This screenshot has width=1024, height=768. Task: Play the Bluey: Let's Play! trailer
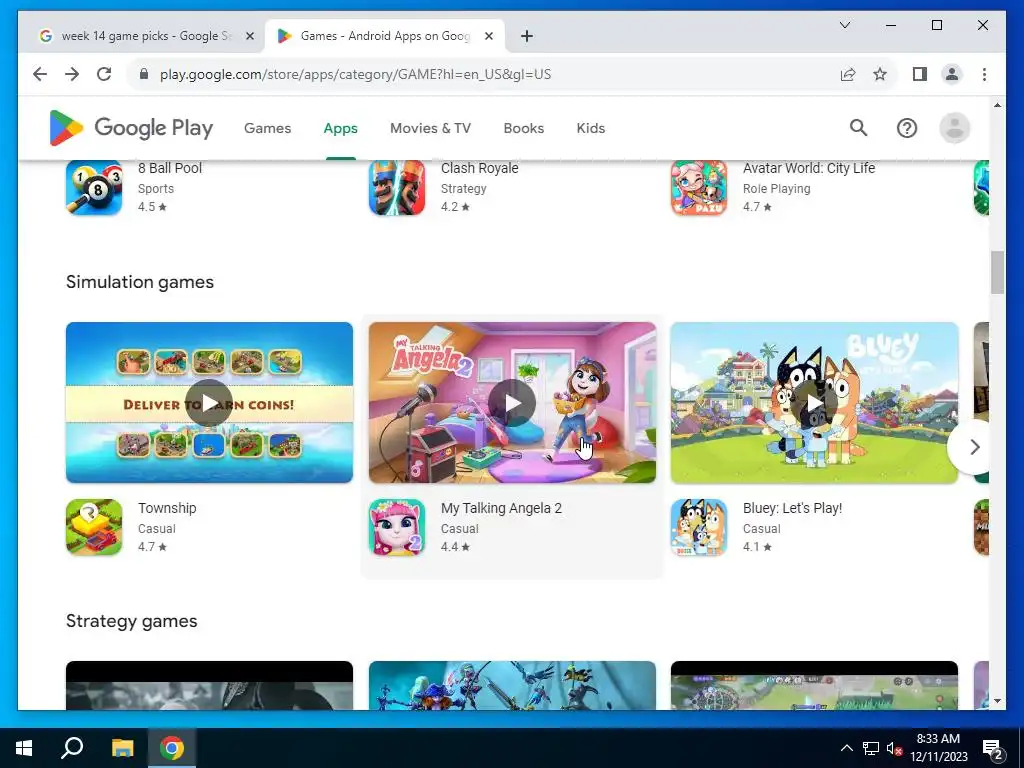[x=814, y=403]
